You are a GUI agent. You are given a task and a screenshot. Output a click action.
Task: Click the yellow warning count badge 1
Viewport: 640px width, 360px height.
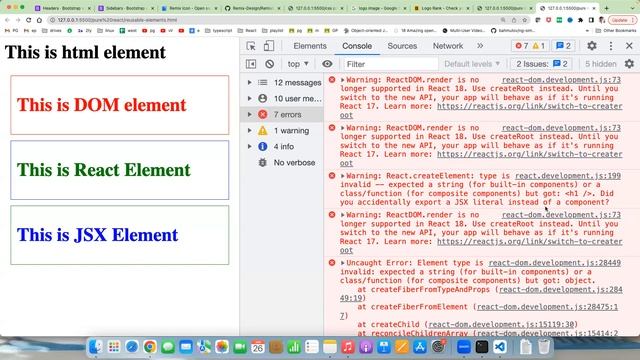coord(539,46)
